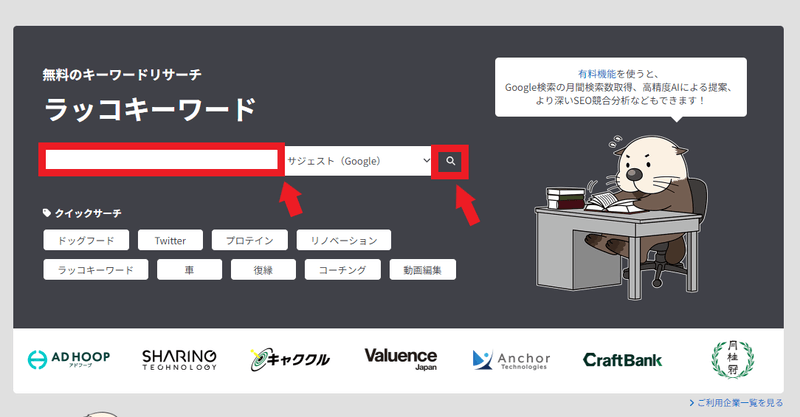
Task: Click the コーチング quick search button
Action: pyautogui.click(x=342, y=269)
